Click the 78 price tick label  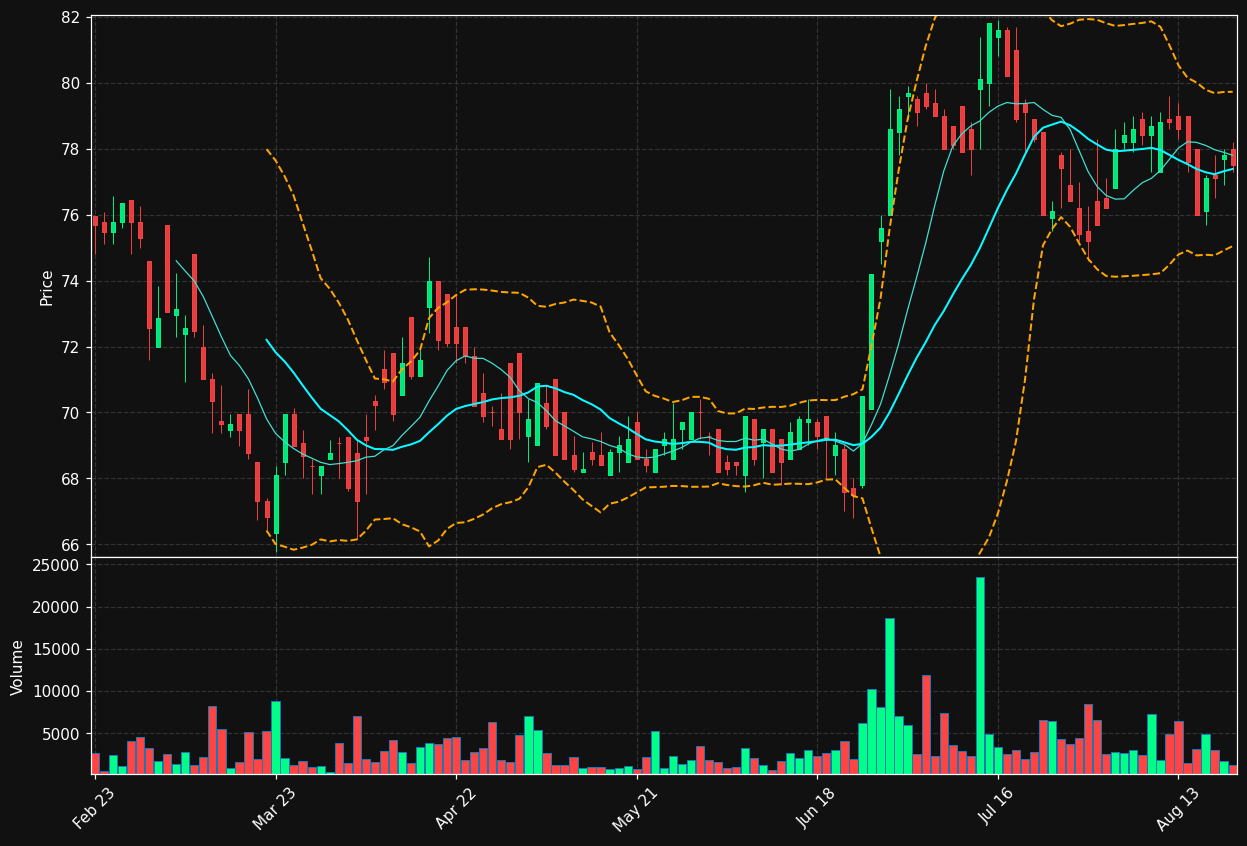coord(70,149)
